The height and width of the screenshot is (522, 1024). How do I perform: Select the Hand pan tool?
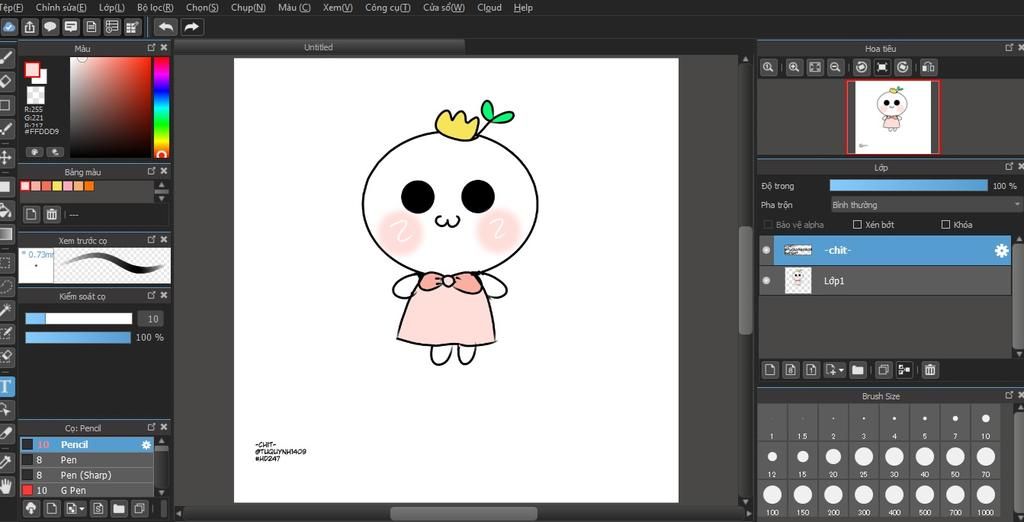click(x=6, y=486)
